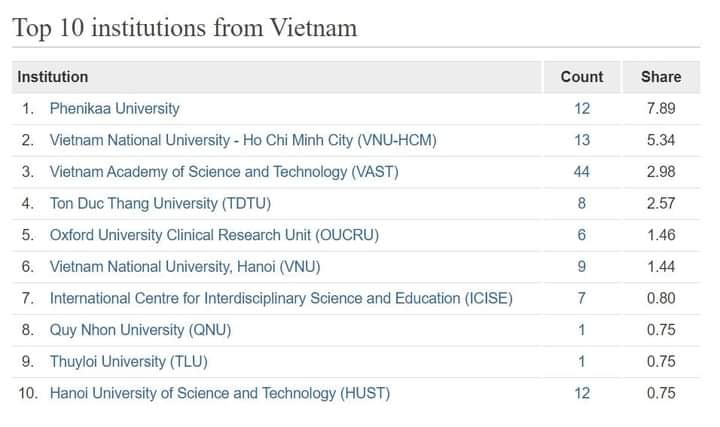720x427 pixels.
Task: Open Vietnam National University, Hanoi link
Action: pyautogui.click(x=185, y=267)
